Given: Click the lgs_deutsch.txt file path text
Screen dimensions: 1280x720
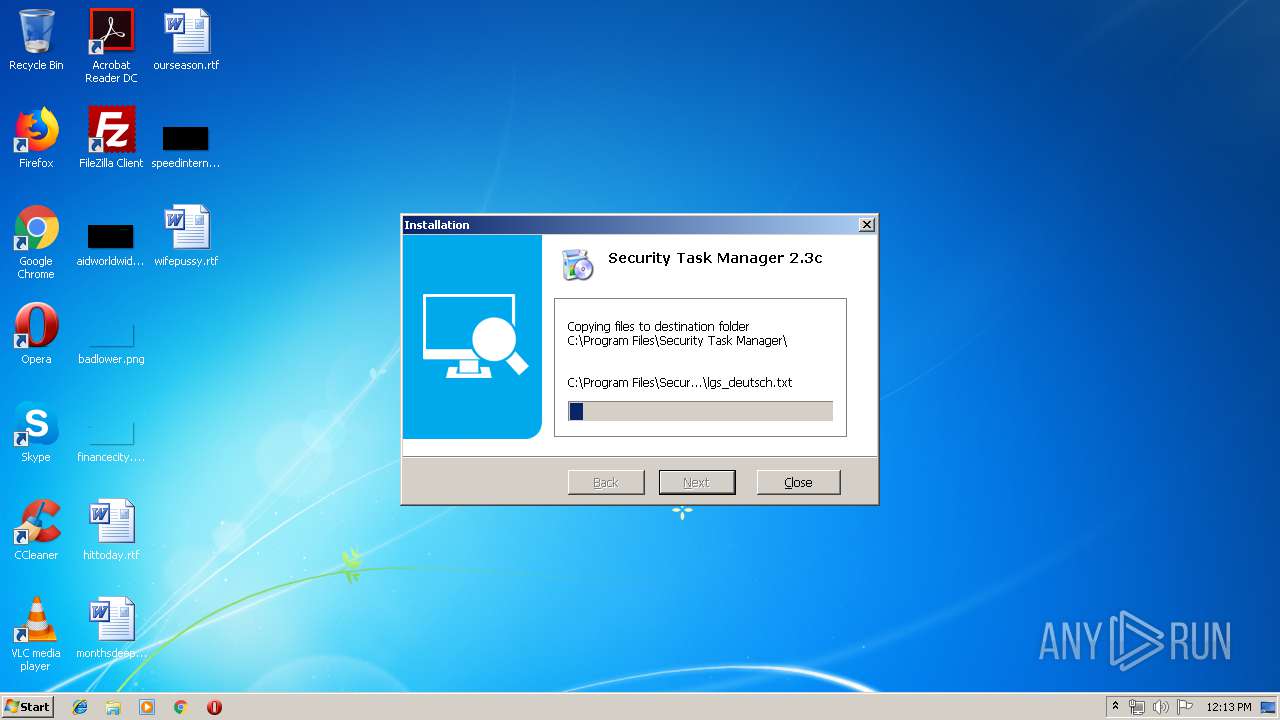Looking at the screenshot, I should pyautogui.click(x=680, y=382).
